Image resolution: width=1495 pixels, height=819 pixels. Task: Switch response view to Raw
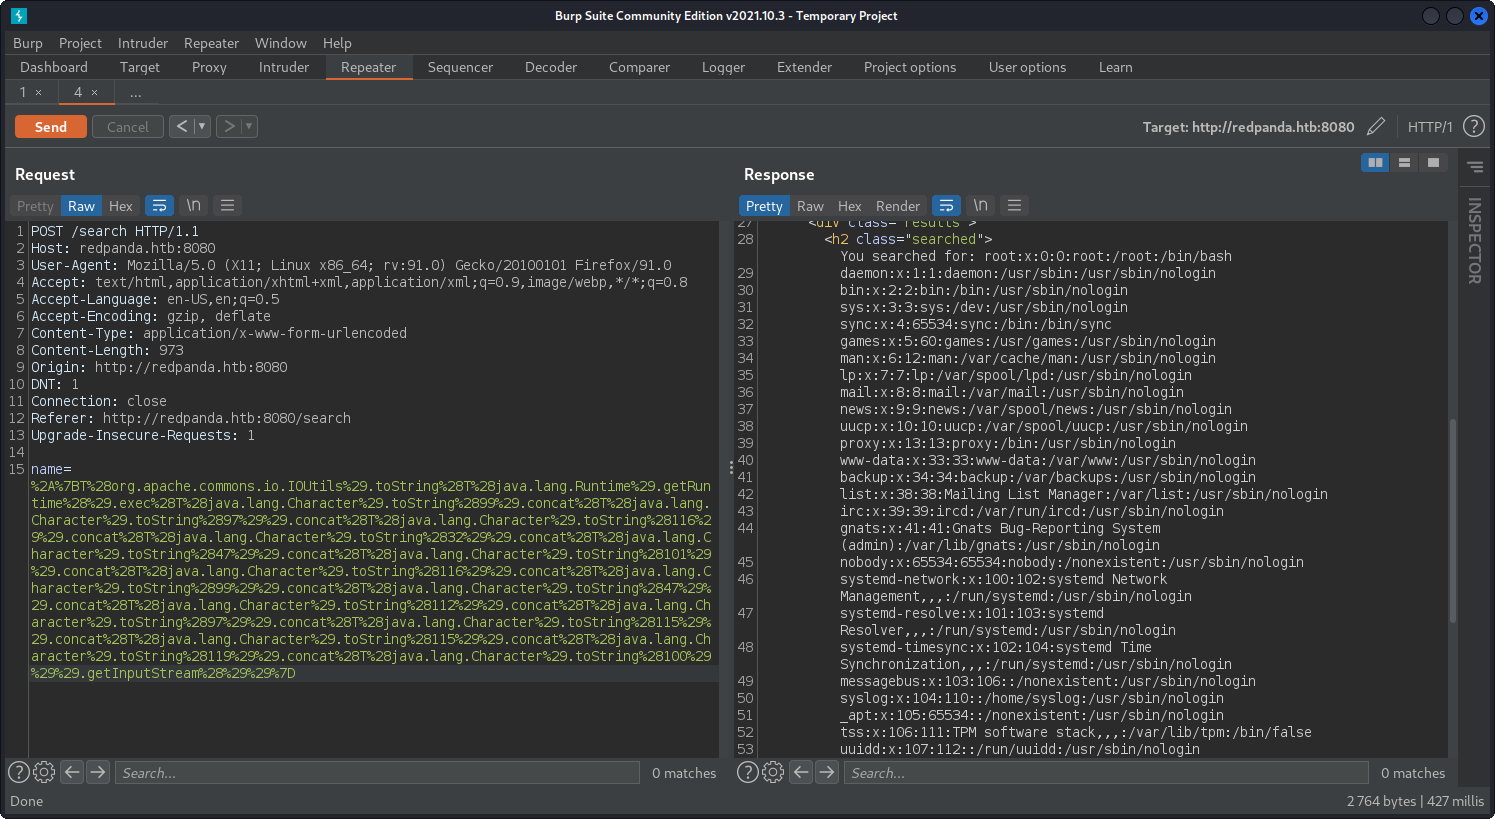coord(810,206)
